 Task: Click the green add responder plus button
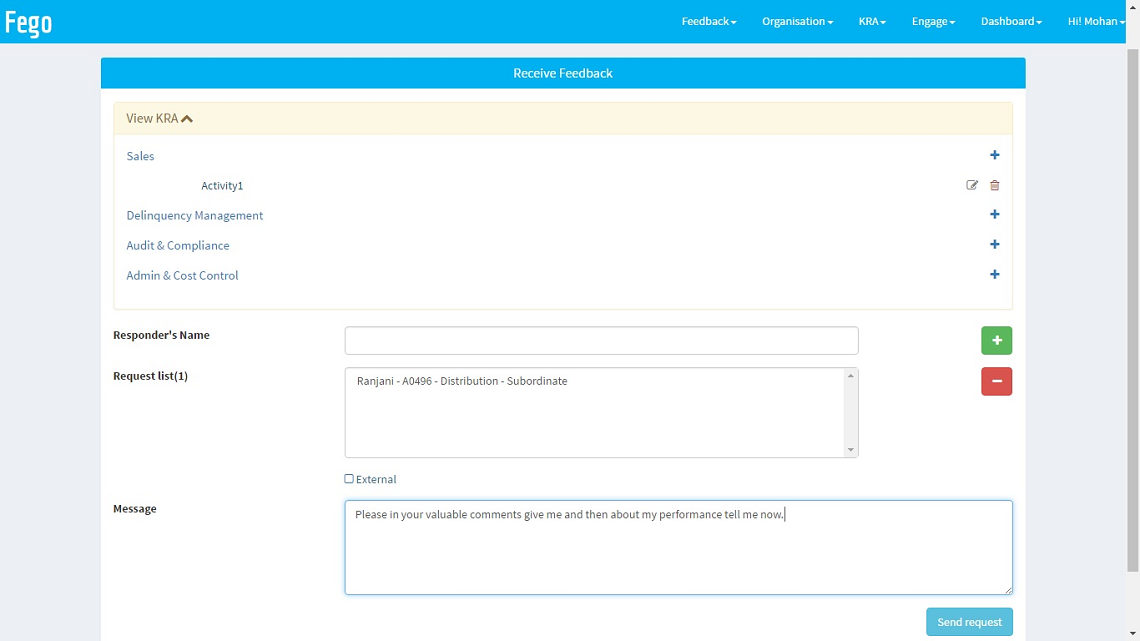click(996, 341)
